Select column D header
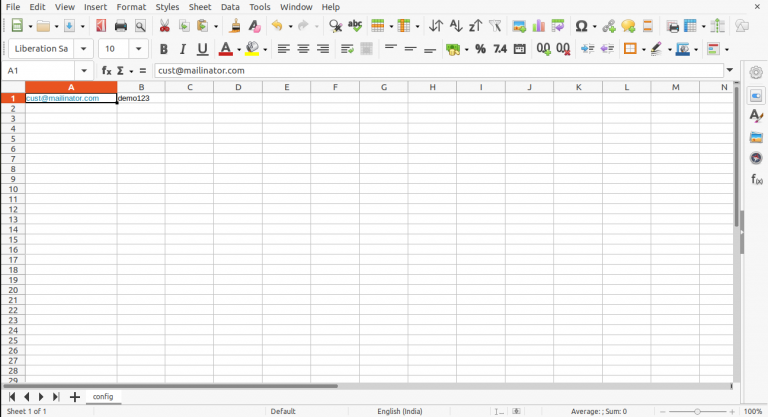 [238, 87]
